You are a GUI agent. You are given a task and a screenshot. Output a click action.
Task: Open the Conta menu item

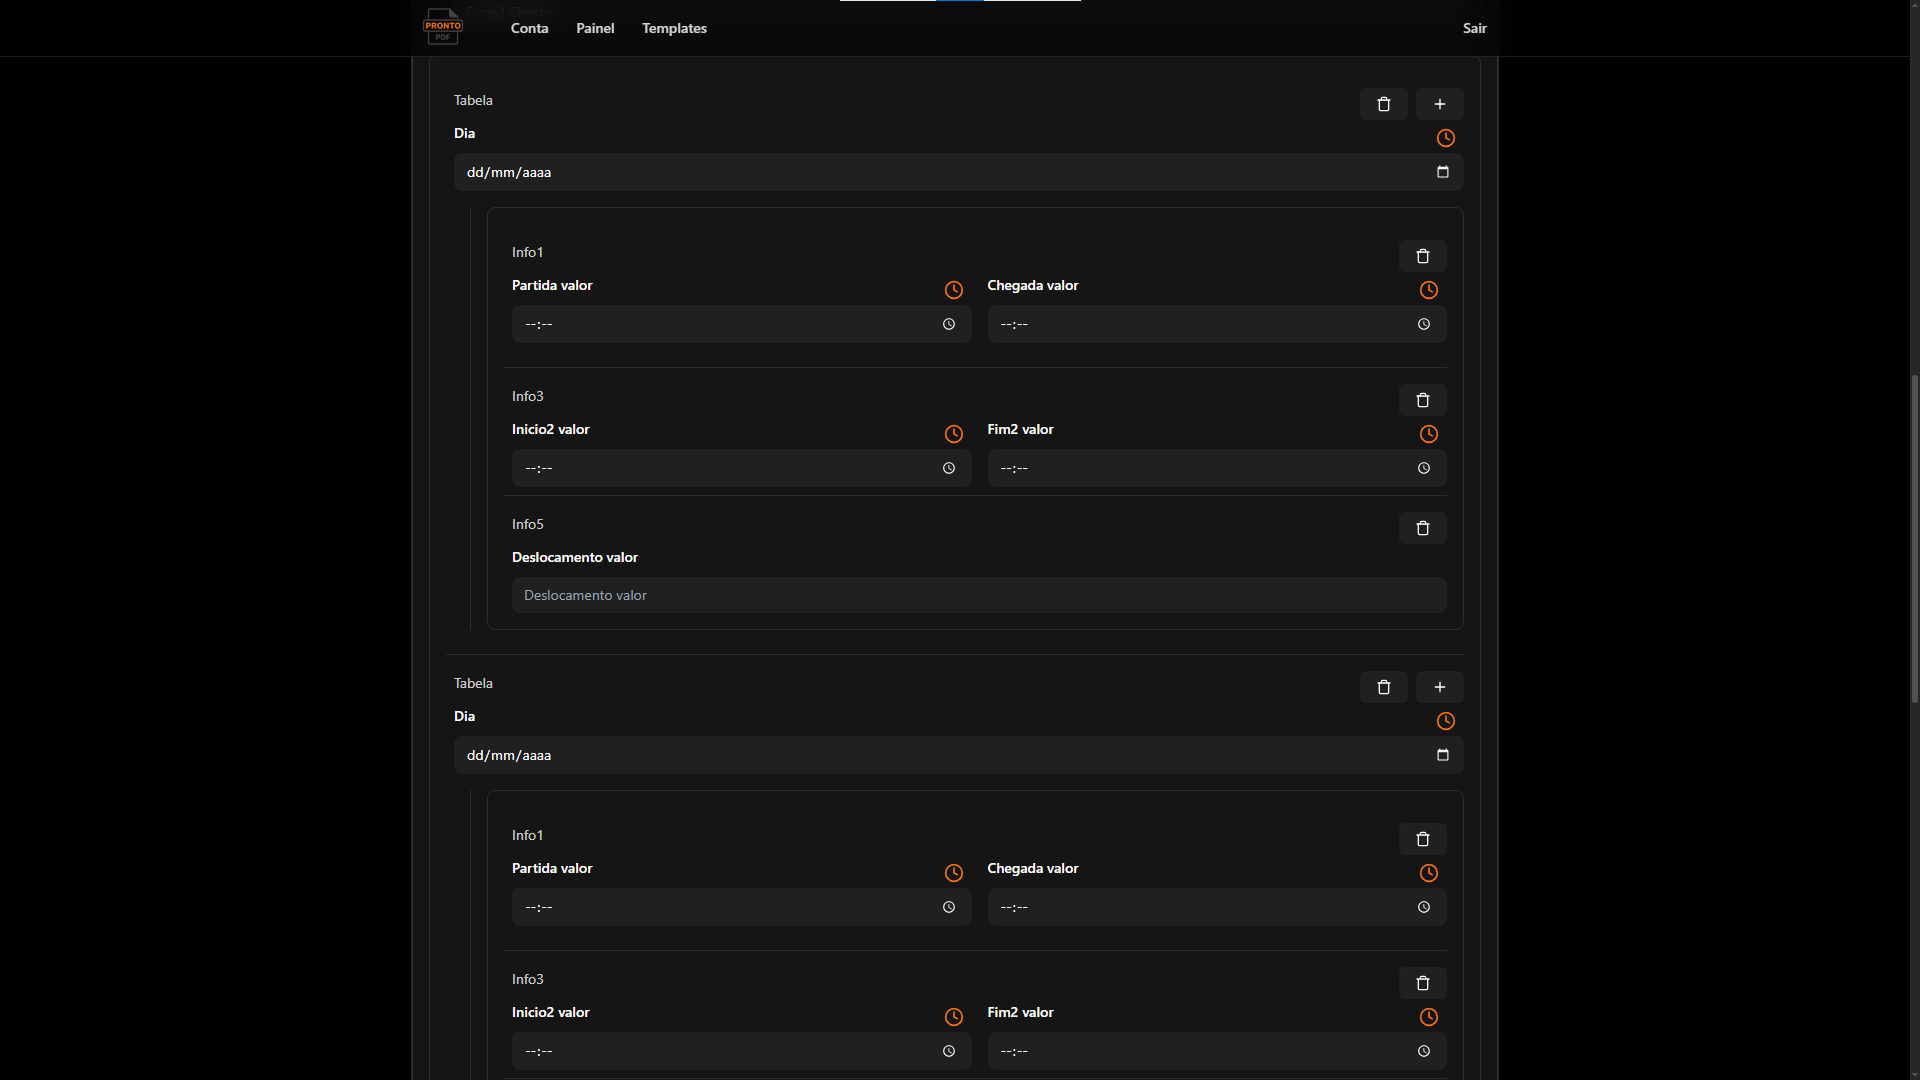(529, 28)
